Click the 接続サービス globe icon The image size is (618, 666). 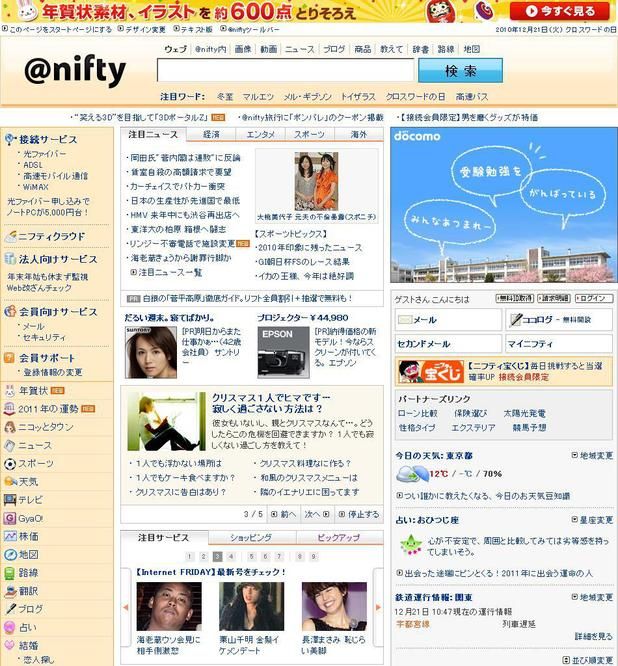(x=10, y=139)
